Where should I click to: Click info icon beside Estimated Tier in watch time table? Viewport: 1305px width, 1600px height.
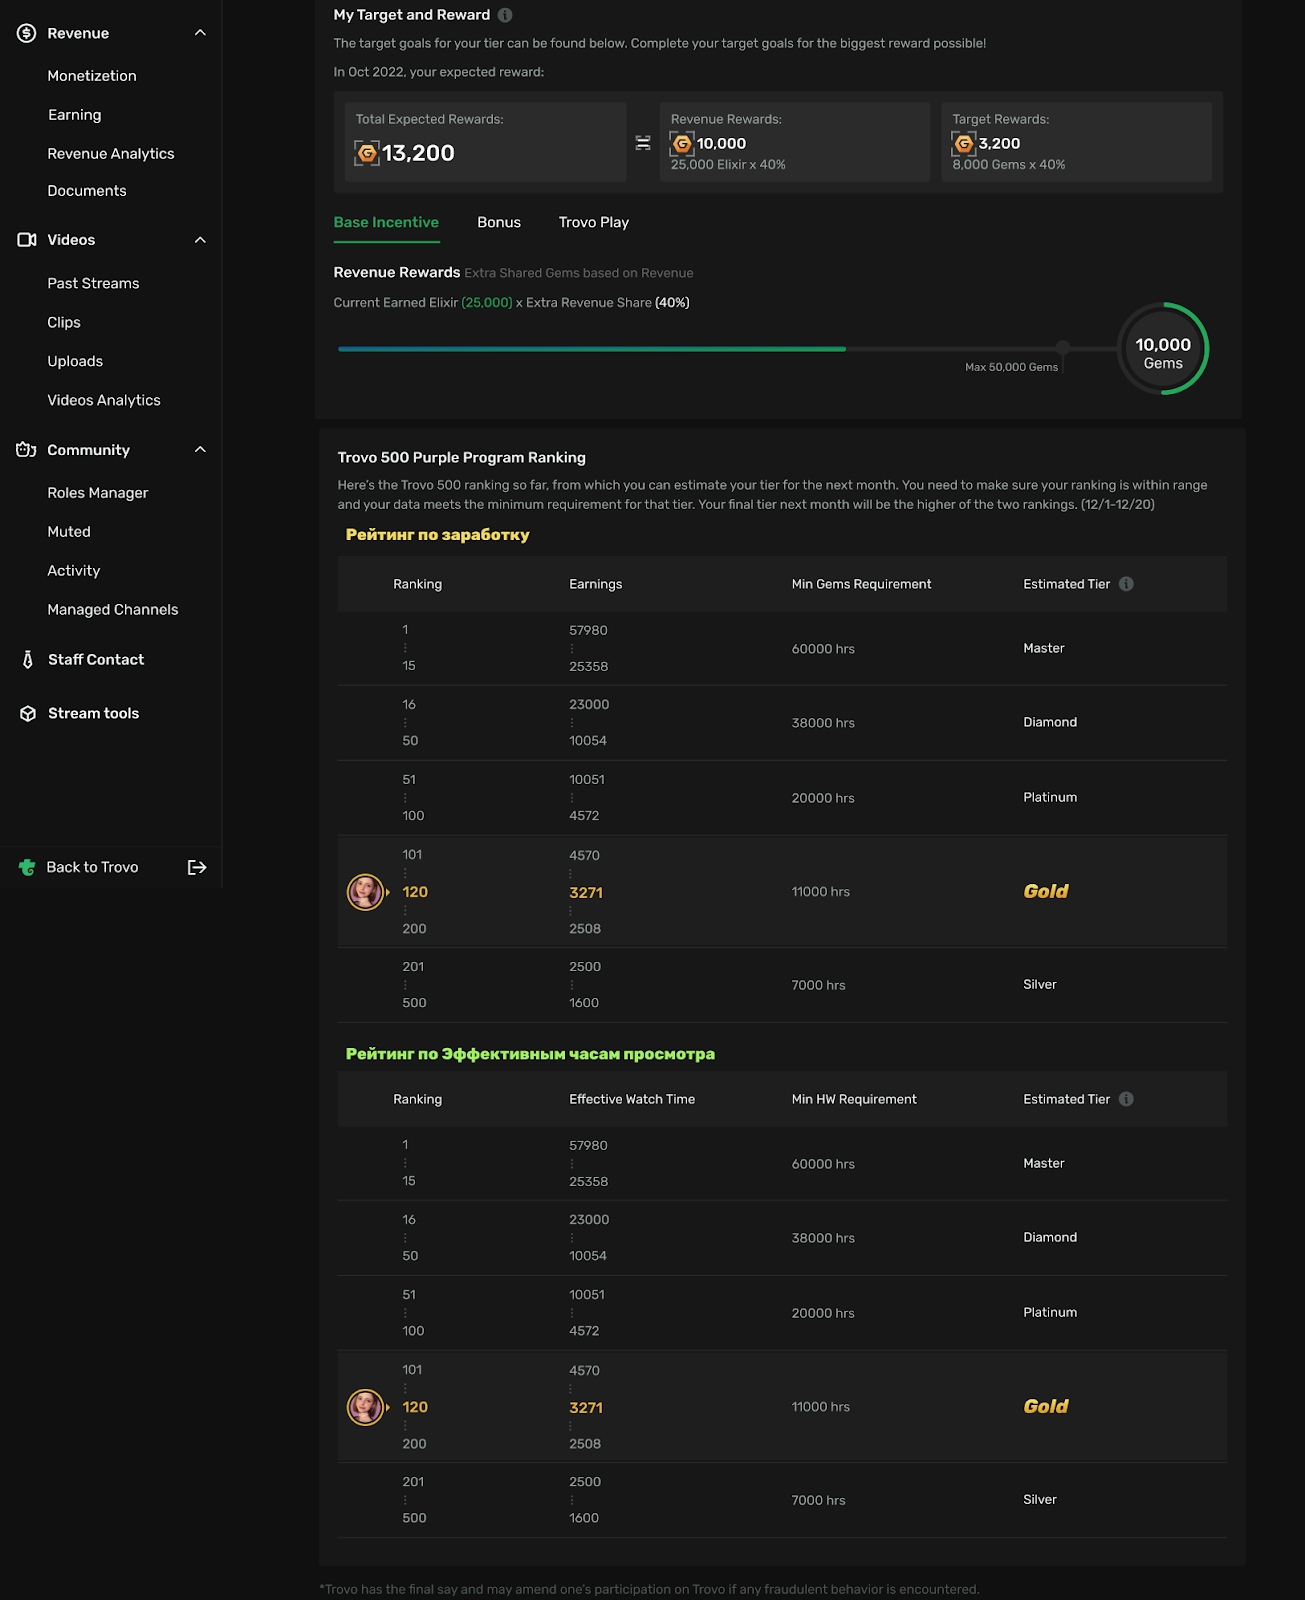click(1126, 1099)
